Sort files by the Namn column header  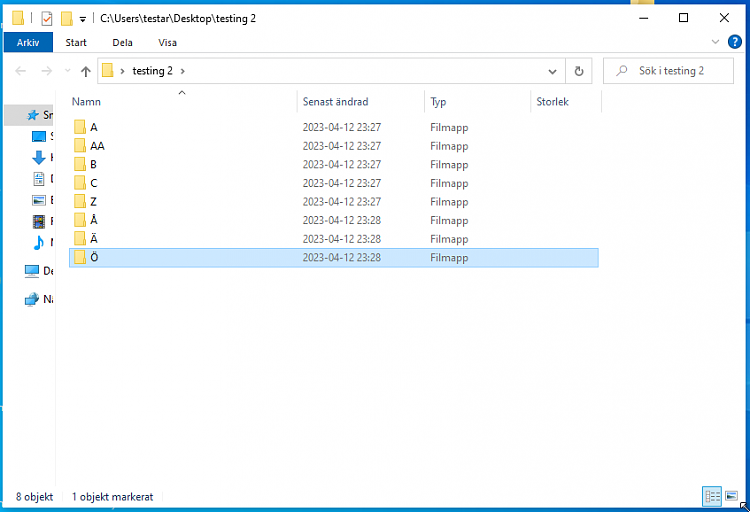[x=87, y=102]
